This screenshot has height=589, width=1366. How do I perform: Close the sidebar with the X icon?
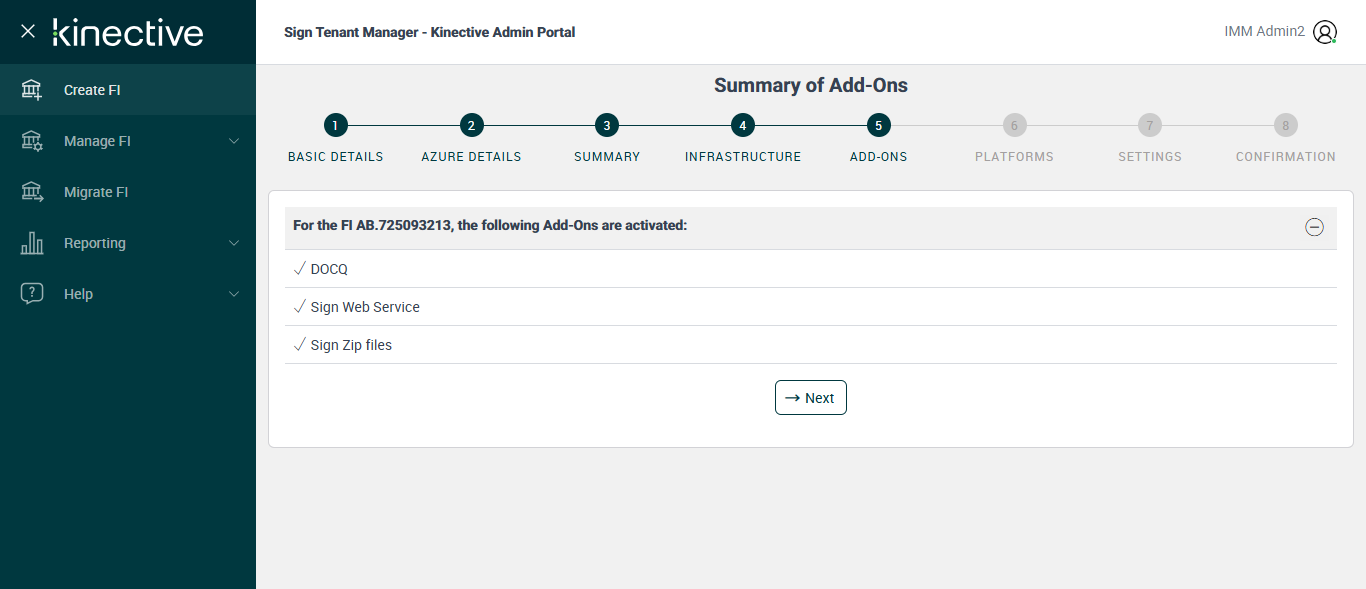tap(28, 32)
